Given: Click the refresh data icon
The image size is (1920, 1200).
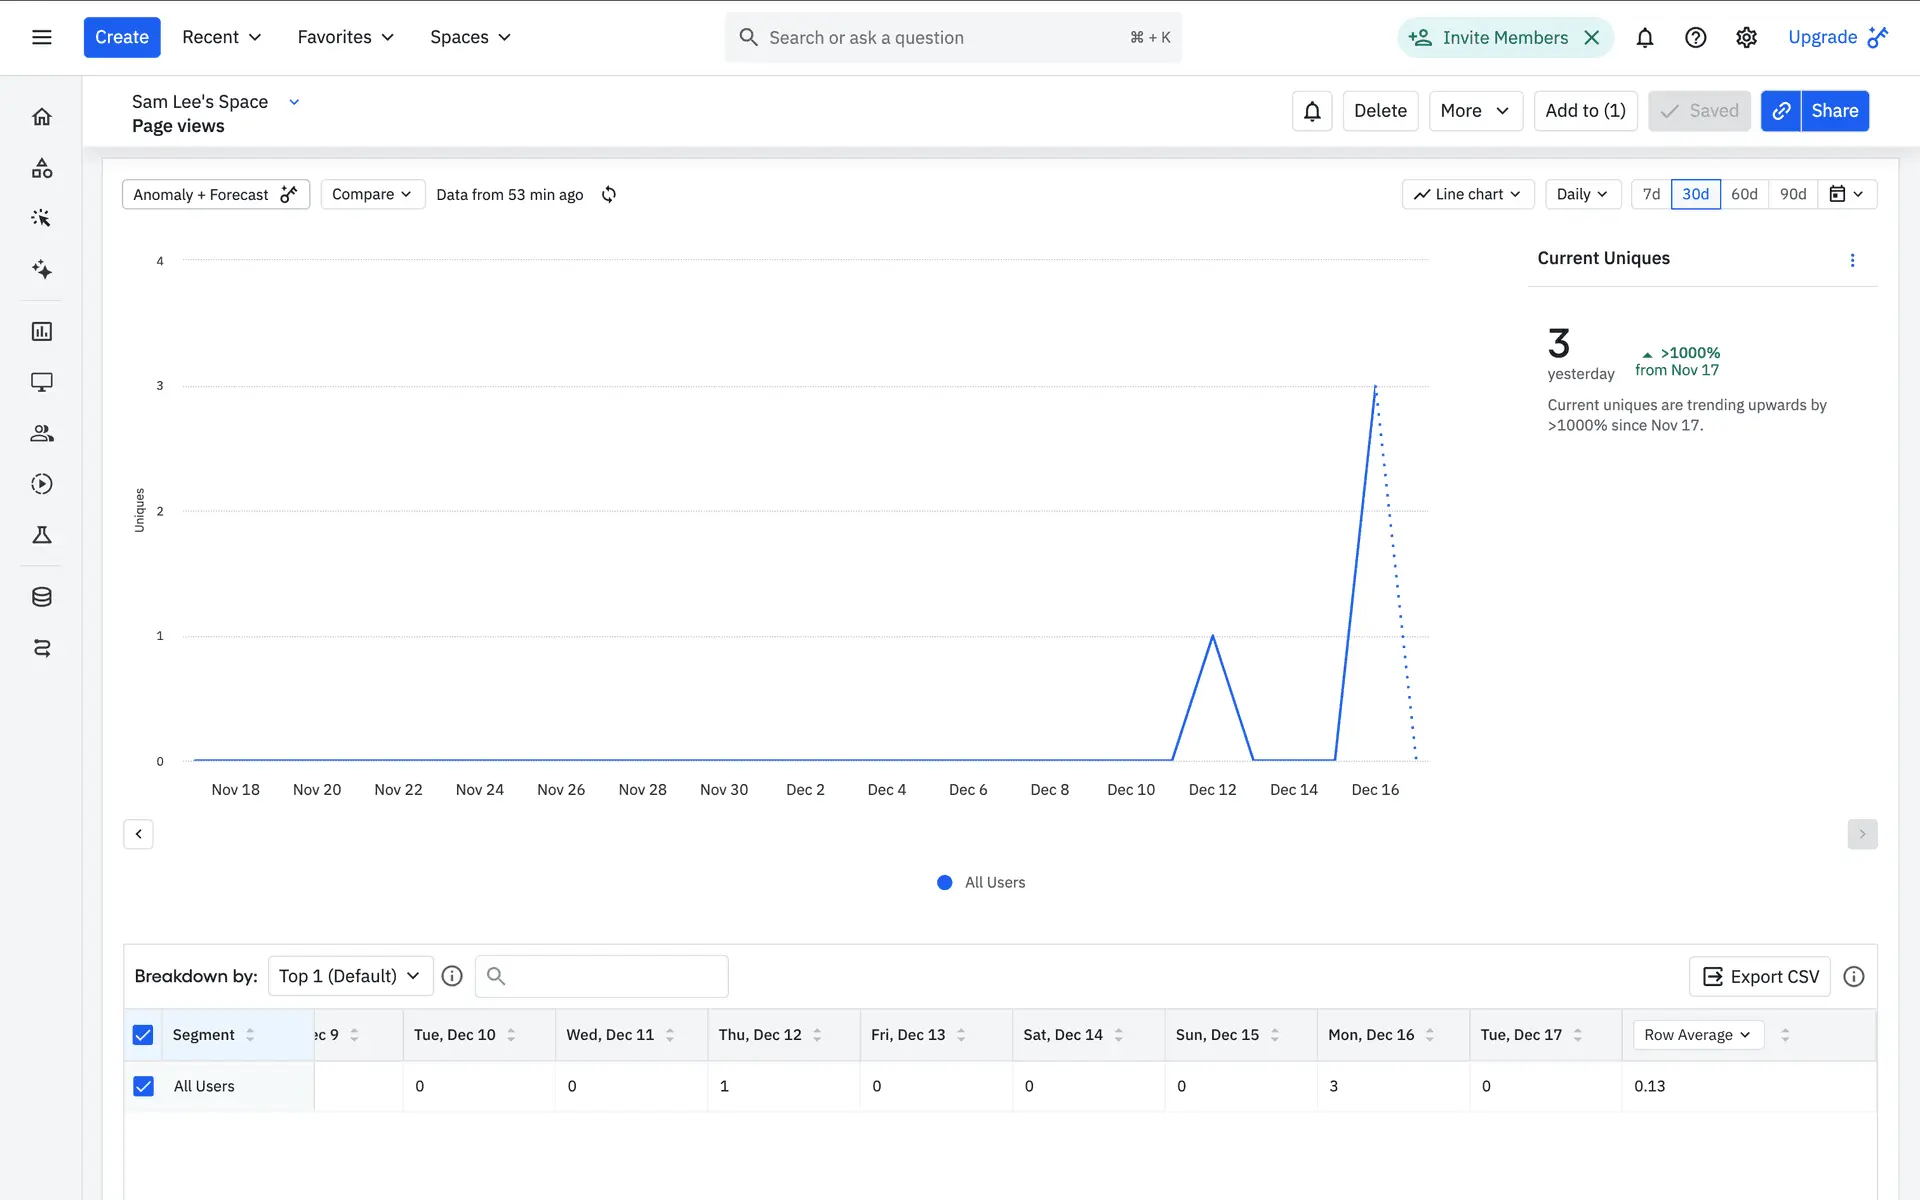Looking at the screenshot, I should click(x=609, y=194).
